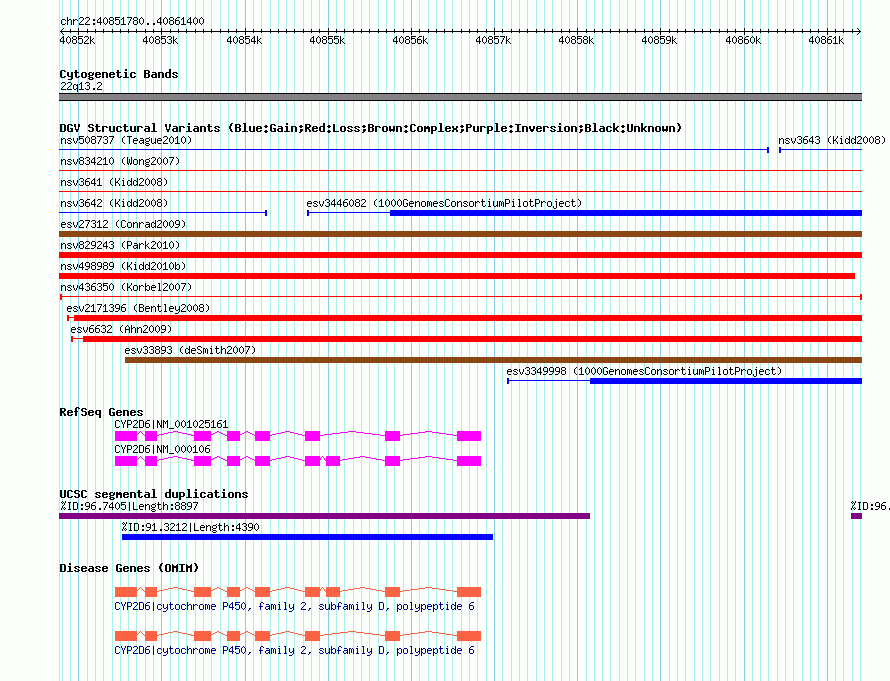Click the chr22:40851780..40861400 coordinate label

132,22
